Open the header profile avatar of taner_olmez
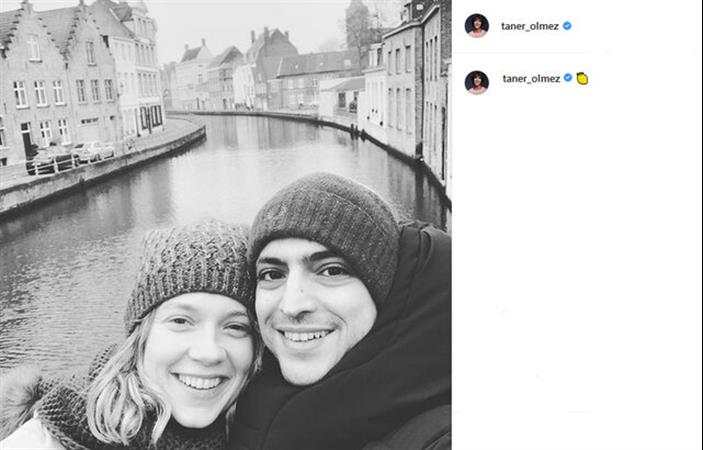 (x=477, y=26)
